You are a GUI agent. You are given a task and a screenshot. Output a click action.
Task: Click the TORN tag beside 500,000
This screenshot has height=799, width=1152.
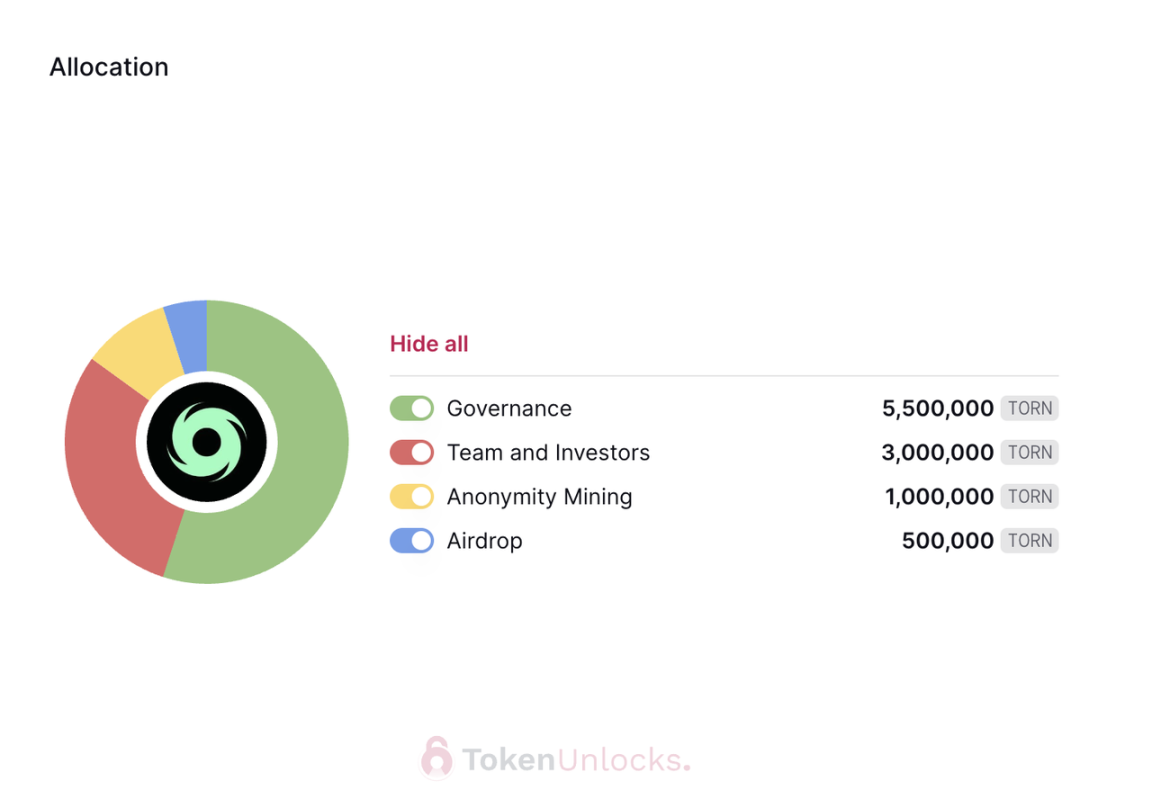pyautogui.click(x=1029, y=540)
